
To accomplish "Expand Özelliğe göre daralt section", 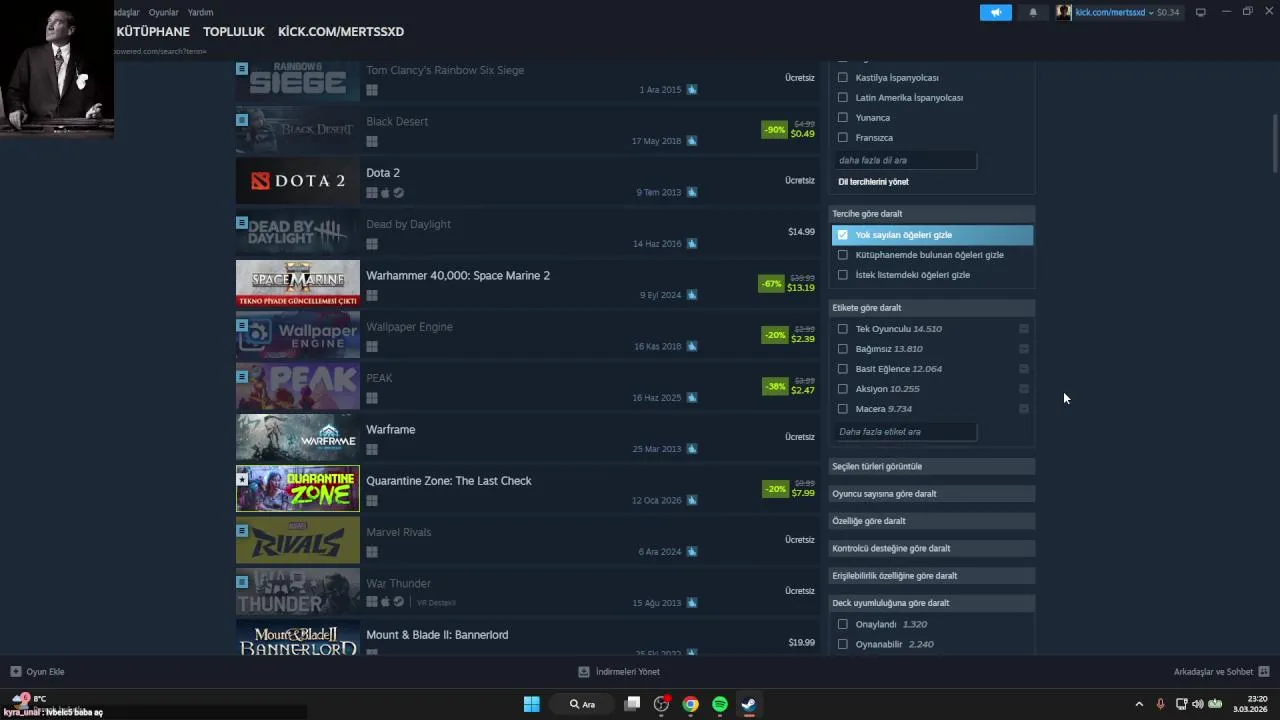I will tap(932, 521).
